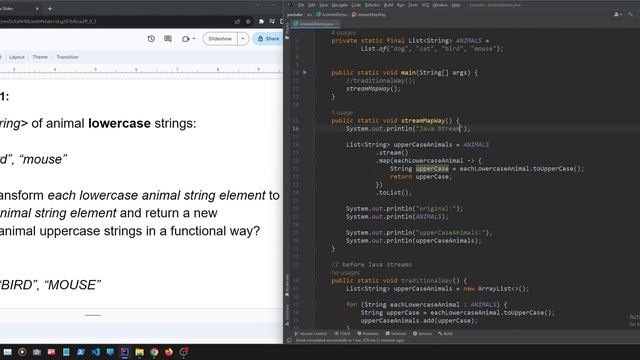Open Google Chrome from the taskbar

154,352
